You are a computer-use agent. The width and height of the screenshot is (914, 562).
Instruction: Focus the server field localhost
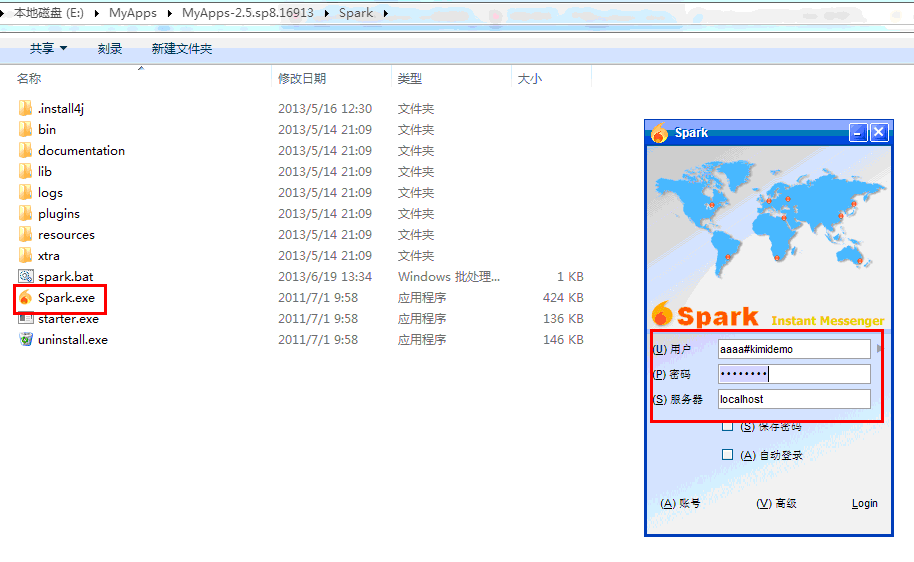[794, 399]
